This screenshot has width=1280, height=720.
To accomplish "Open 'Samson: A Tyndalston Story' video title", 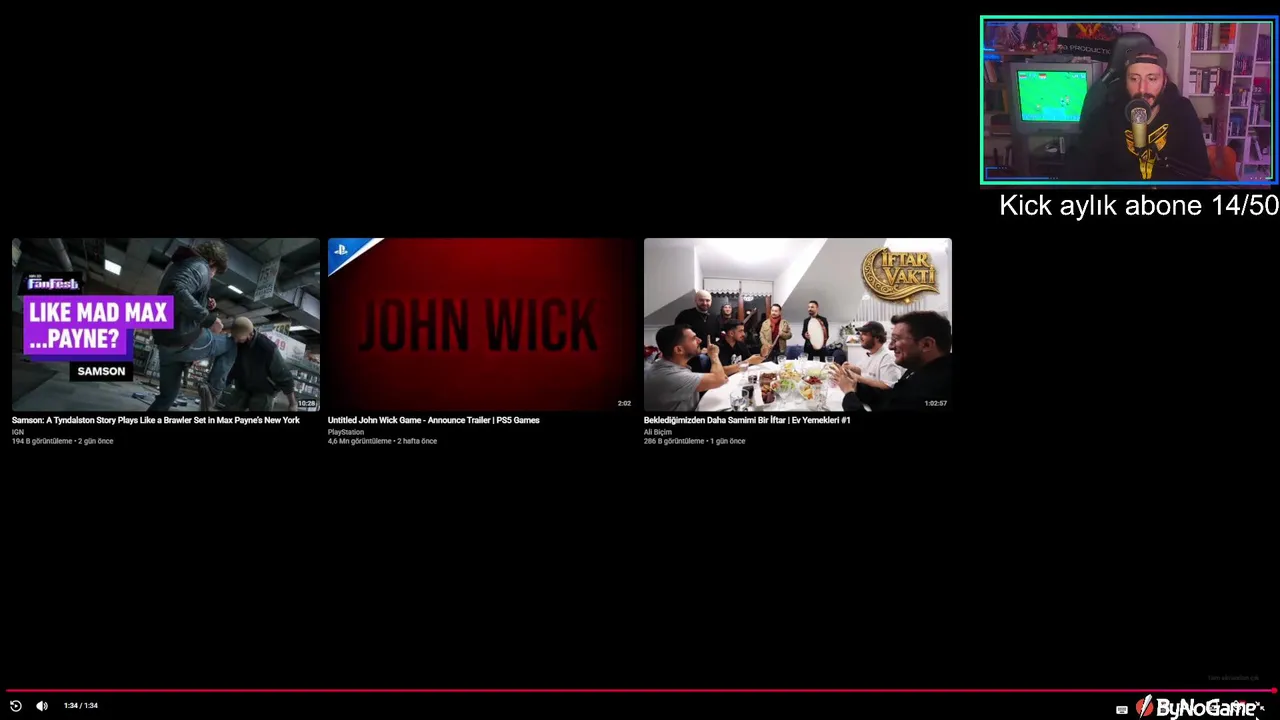I will click(x=156, y=420).
